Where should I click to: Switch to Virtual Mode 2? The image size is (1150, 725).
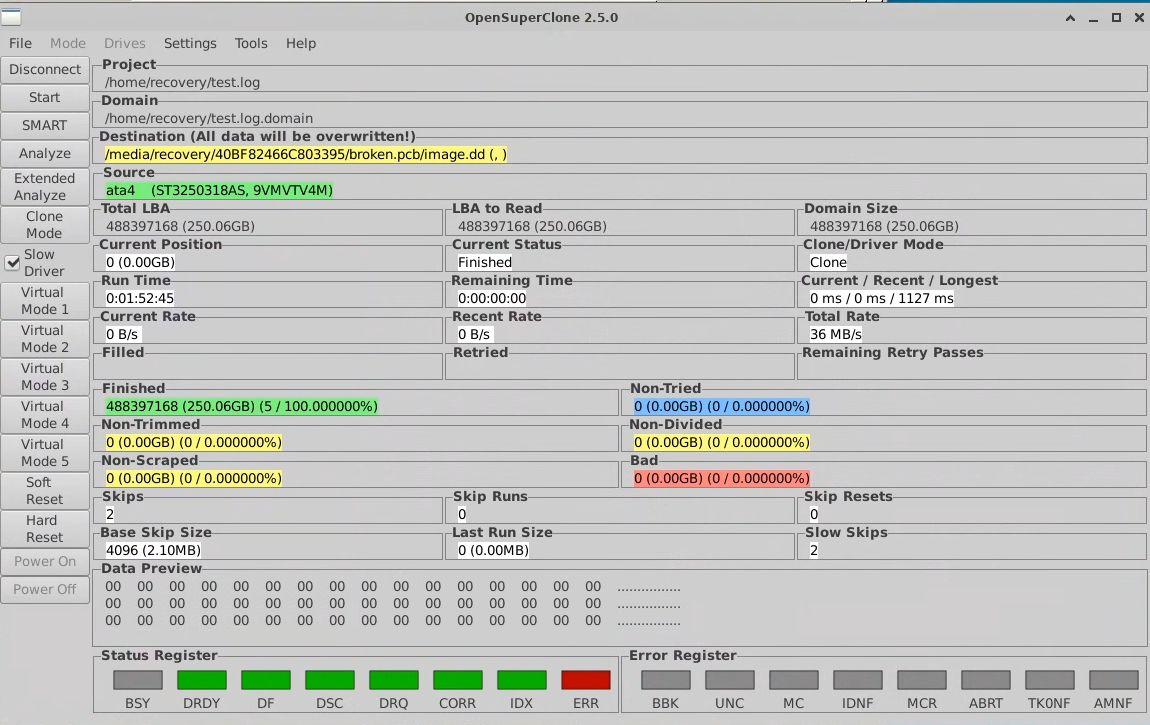(45, 339)
